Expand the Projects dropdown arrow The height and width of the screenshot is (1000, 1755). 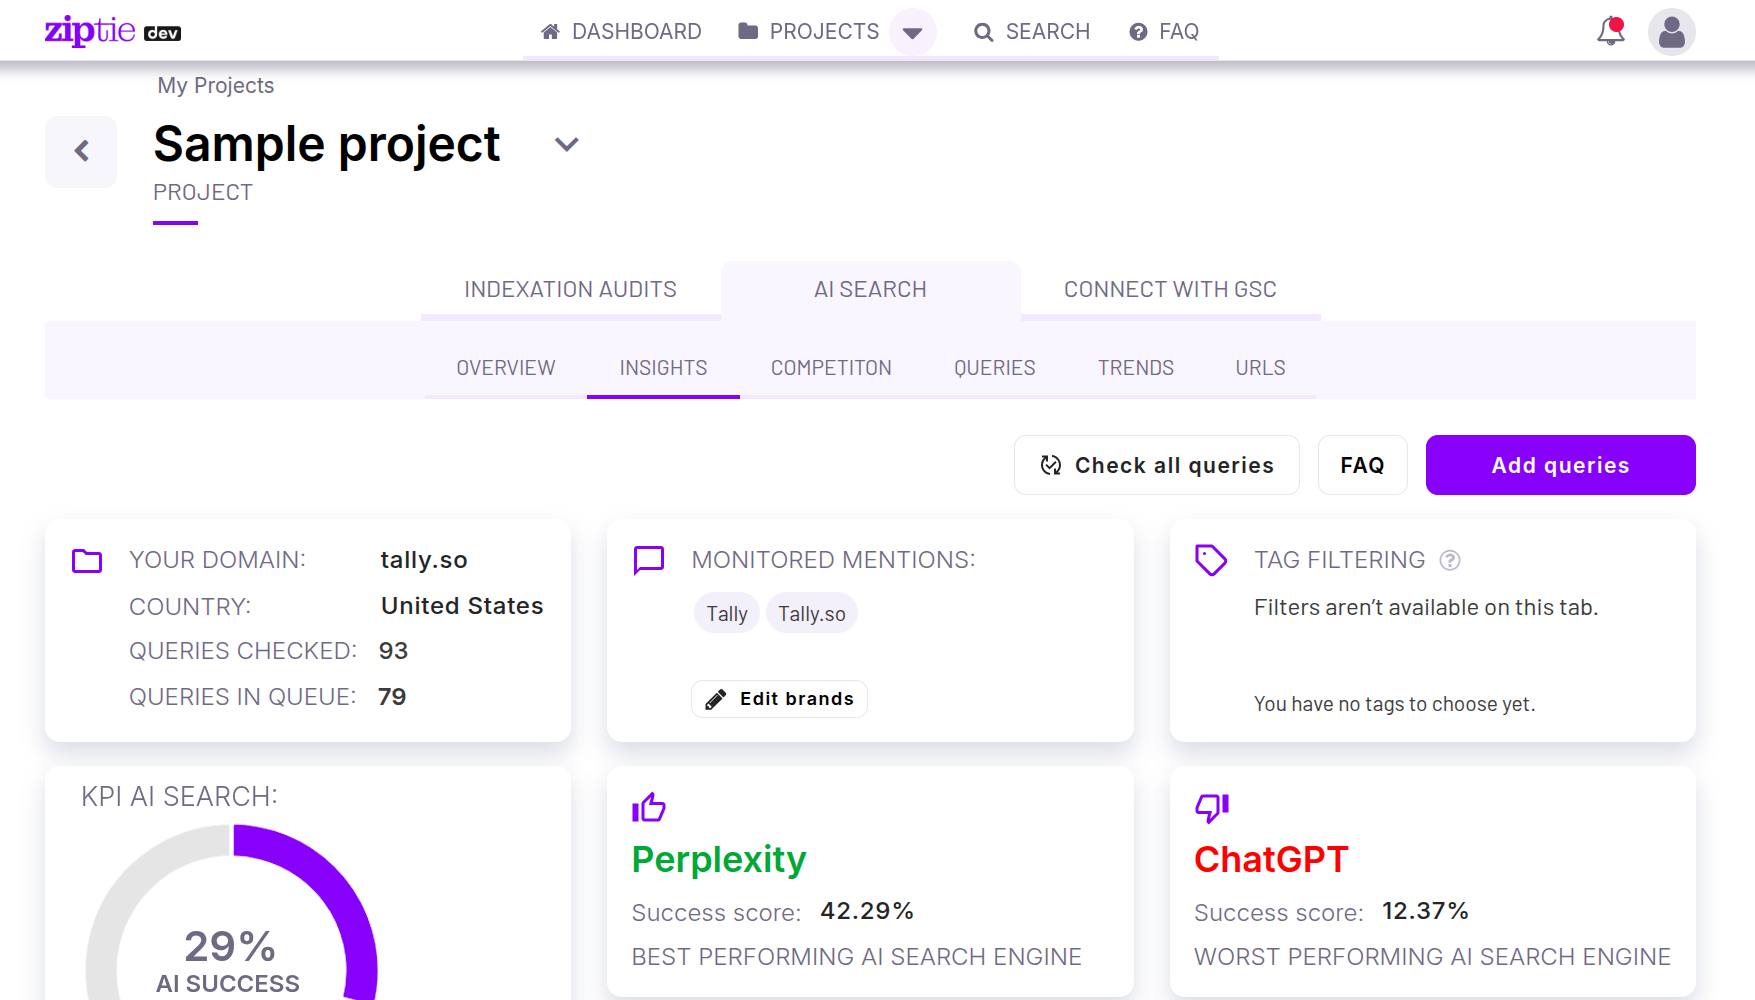(x=912, y=32)
